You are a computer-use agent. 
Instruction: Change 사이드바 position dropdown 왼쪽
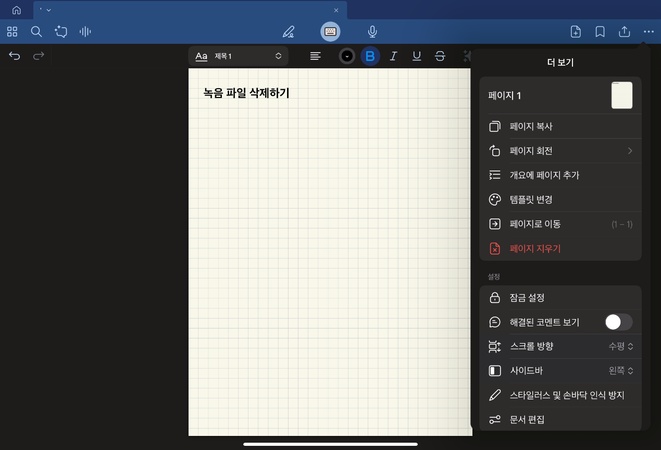621,371
